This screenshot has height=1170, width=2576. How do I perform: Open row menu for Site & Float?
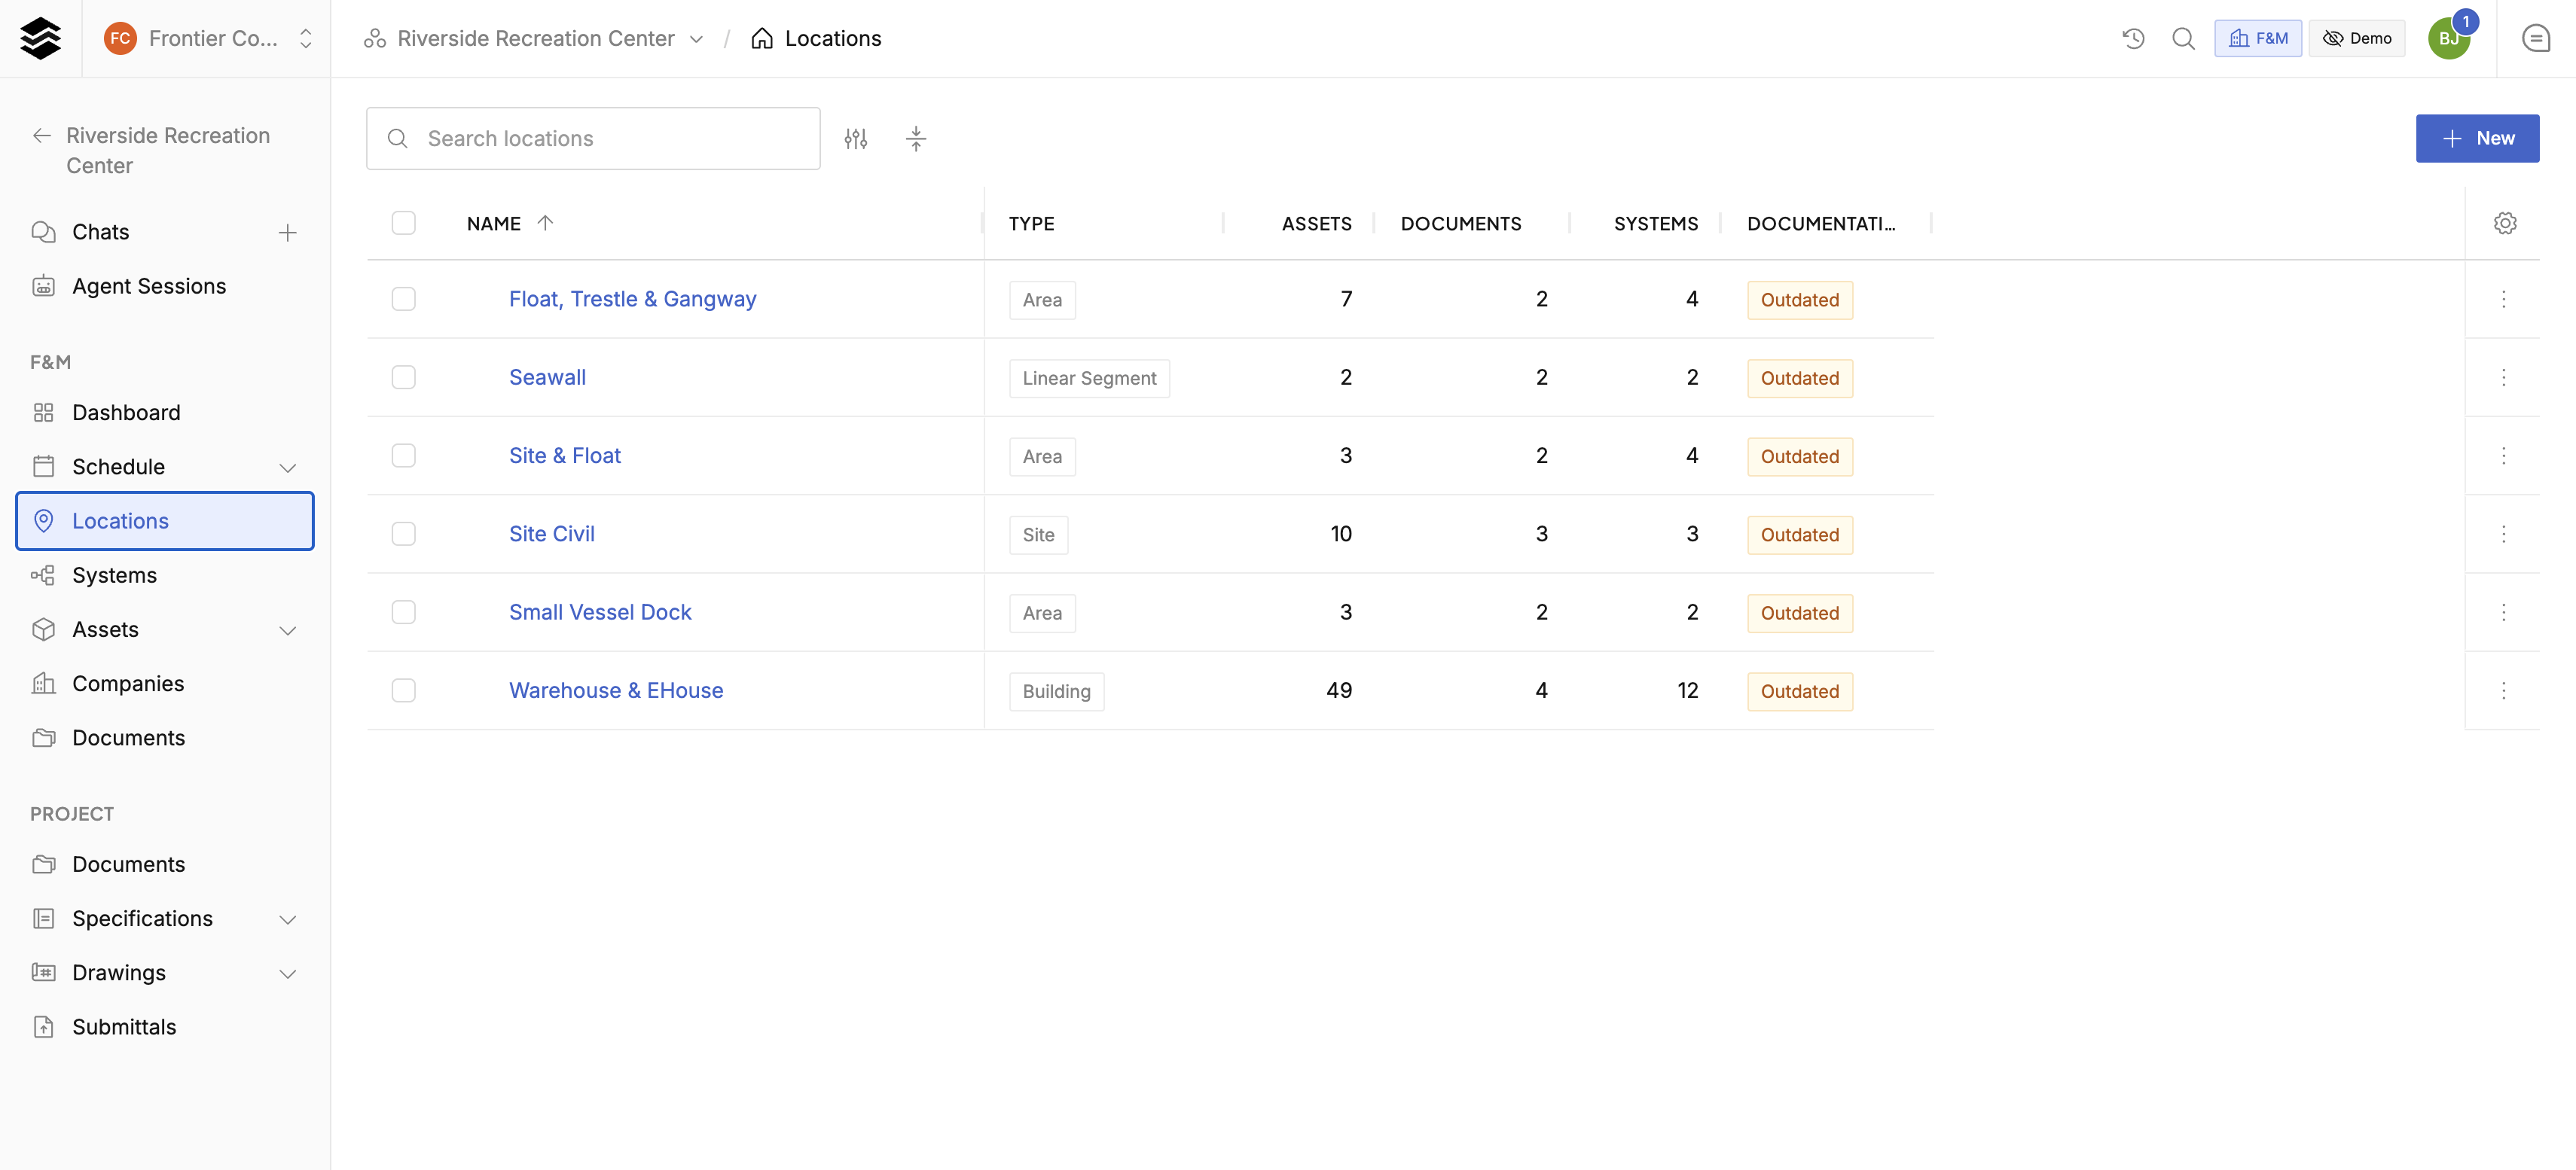point(2504,455)
